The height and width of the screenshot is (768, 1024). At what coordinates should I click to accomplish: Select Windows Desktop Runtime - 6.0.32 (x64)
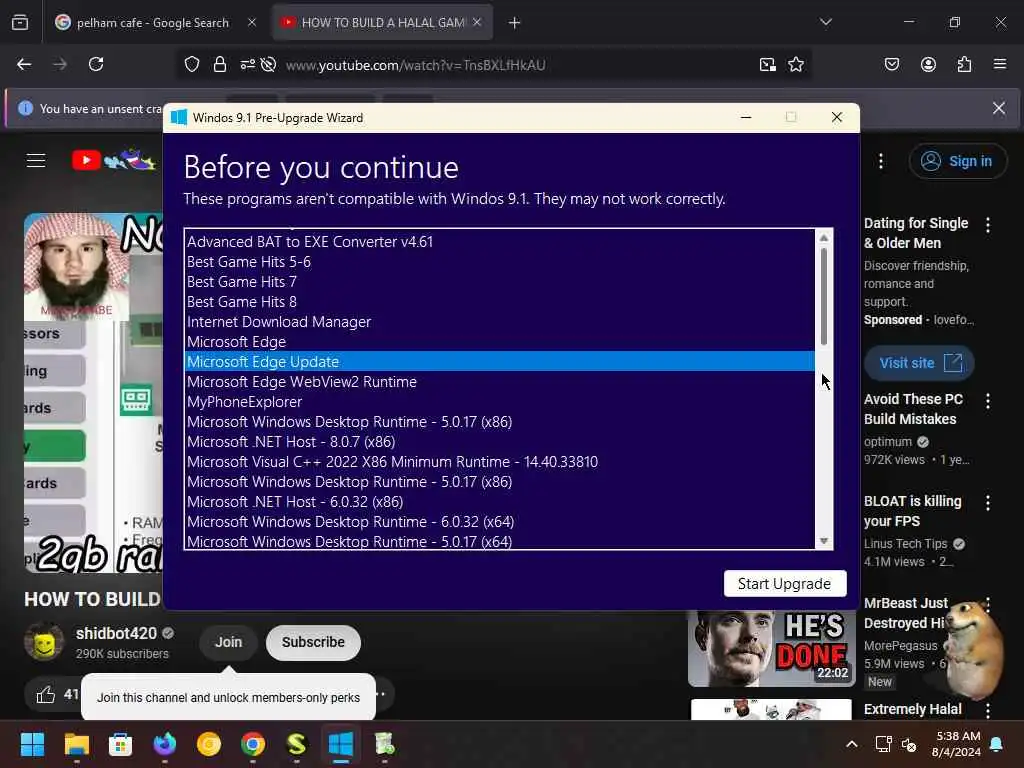pyautogui.click(x=500, y=522)
